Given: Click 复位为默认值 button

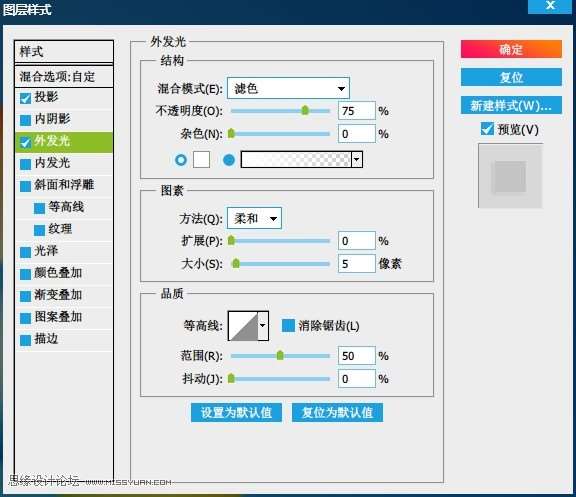Looking at the screenshot, I should point(337,412).
